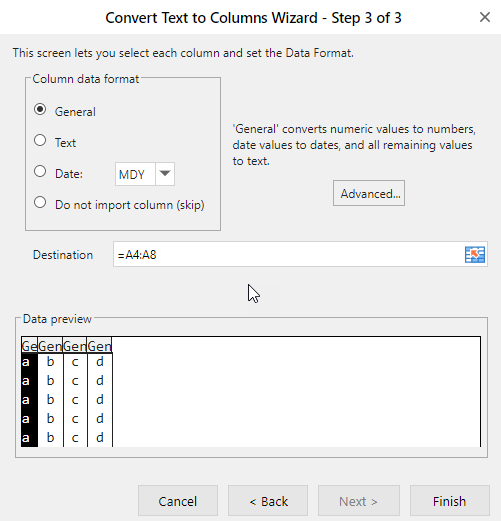This screenshot has height=521, width=501.
Task: Select second General column header in preview
Action: coord(50,346)
